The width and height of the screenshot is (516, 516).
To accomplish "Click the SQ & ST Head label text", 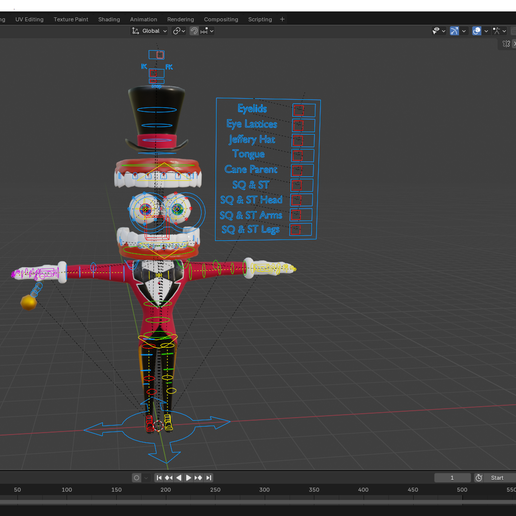I will [251, 200].
